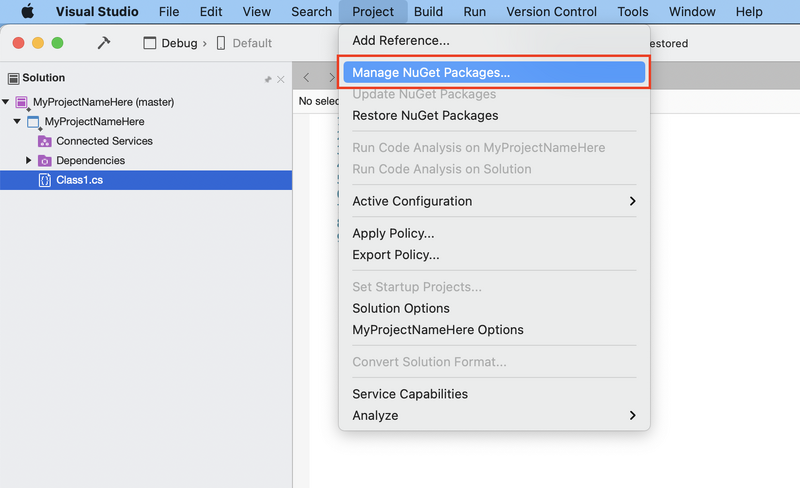Open the Version Control menu
This screenshot has width=800, height=488.
coord(551,11)
